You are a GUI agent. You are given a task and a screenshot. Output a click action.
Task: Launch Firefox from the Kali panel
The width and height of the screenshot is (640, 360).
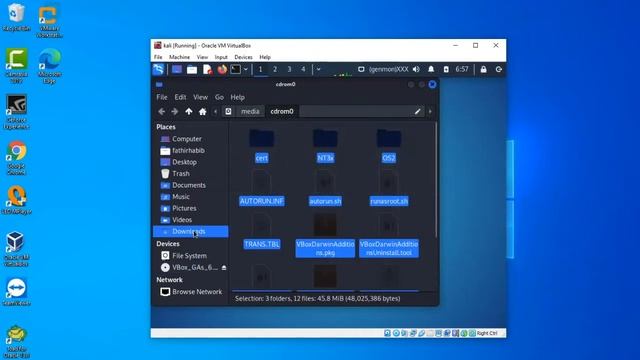(222, 69)
